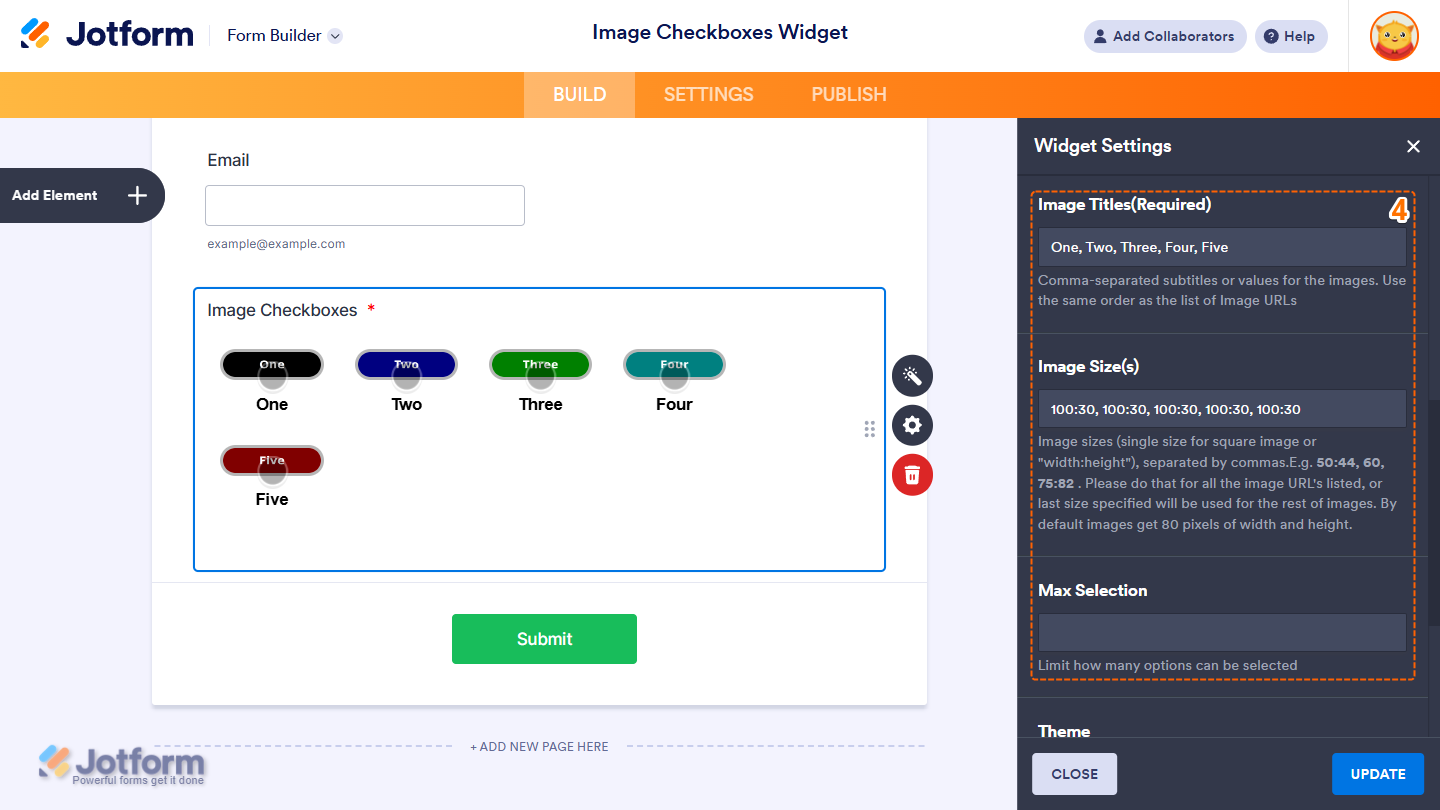The height and width of the screenshot is (810, 1440).
Task: Click the UPDATE button
Action: click(x=1377, y=773)
